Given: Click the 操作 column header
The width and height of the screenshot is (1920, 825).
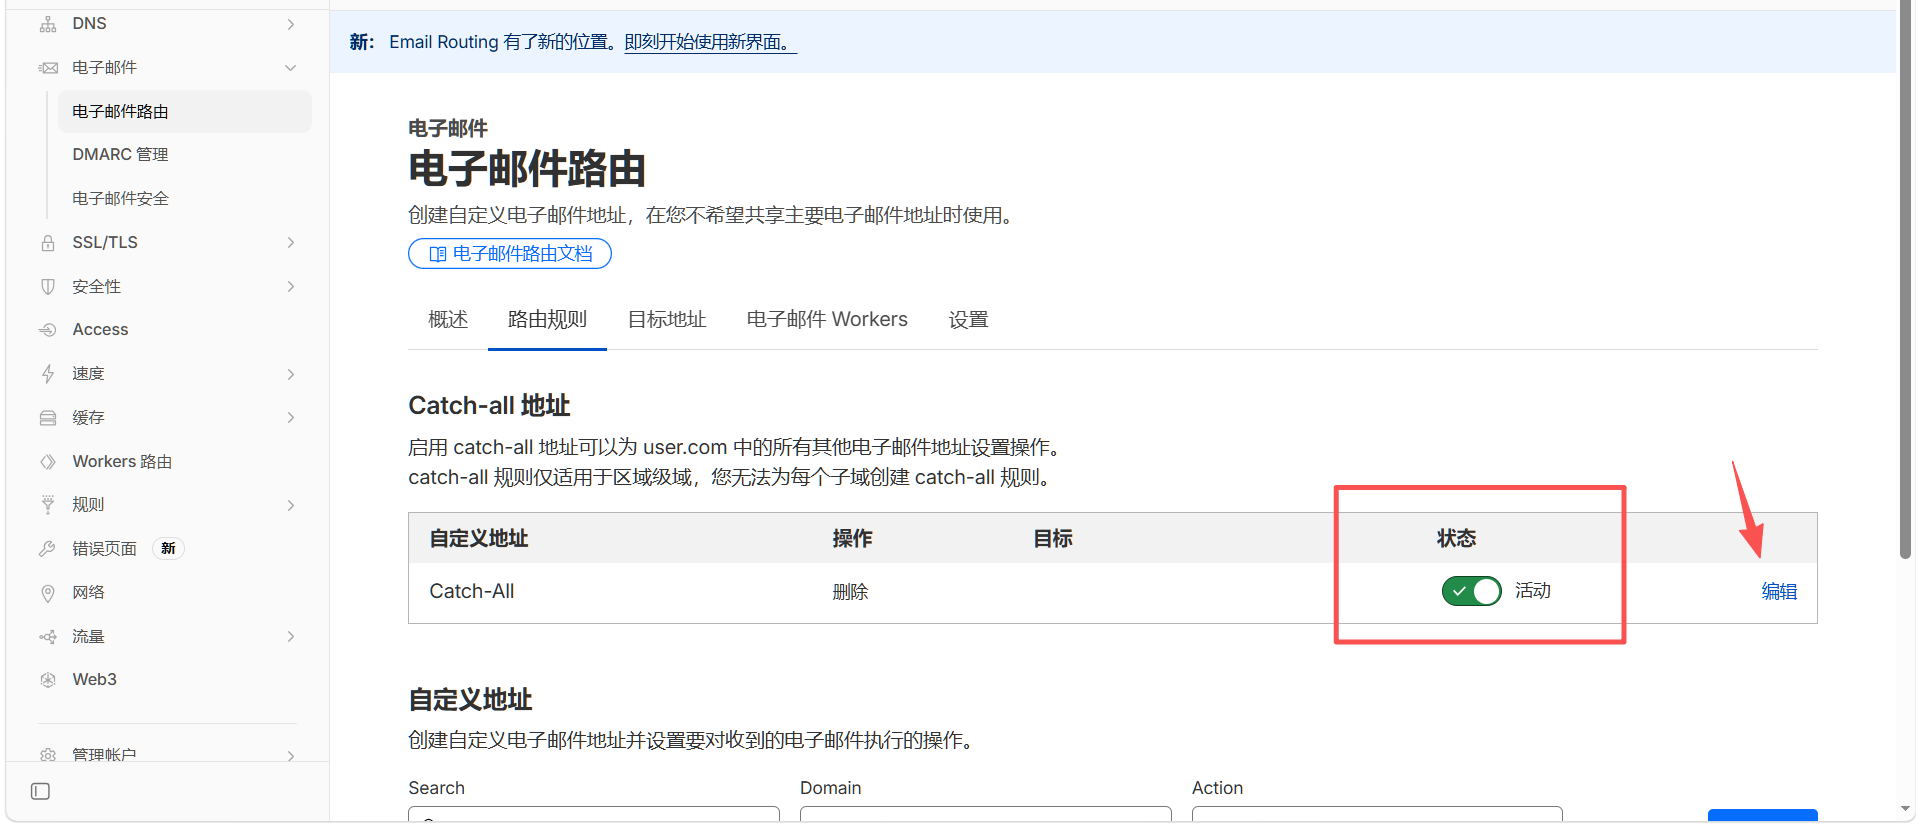Looking at the screenshot, I should (x=852, y=539).
